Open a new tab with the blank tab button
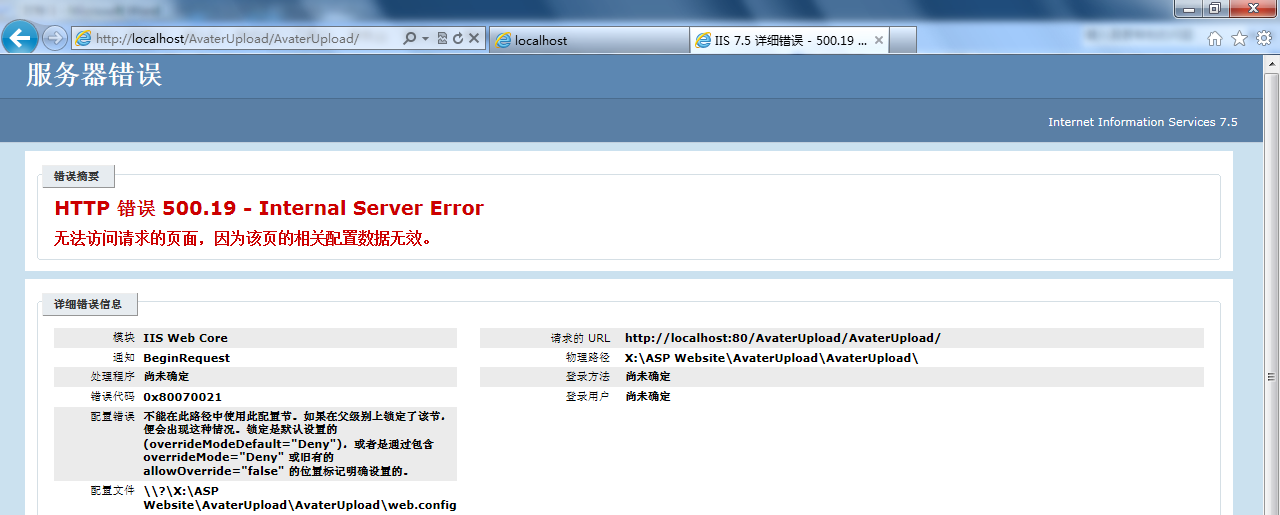 pos(903,40)
